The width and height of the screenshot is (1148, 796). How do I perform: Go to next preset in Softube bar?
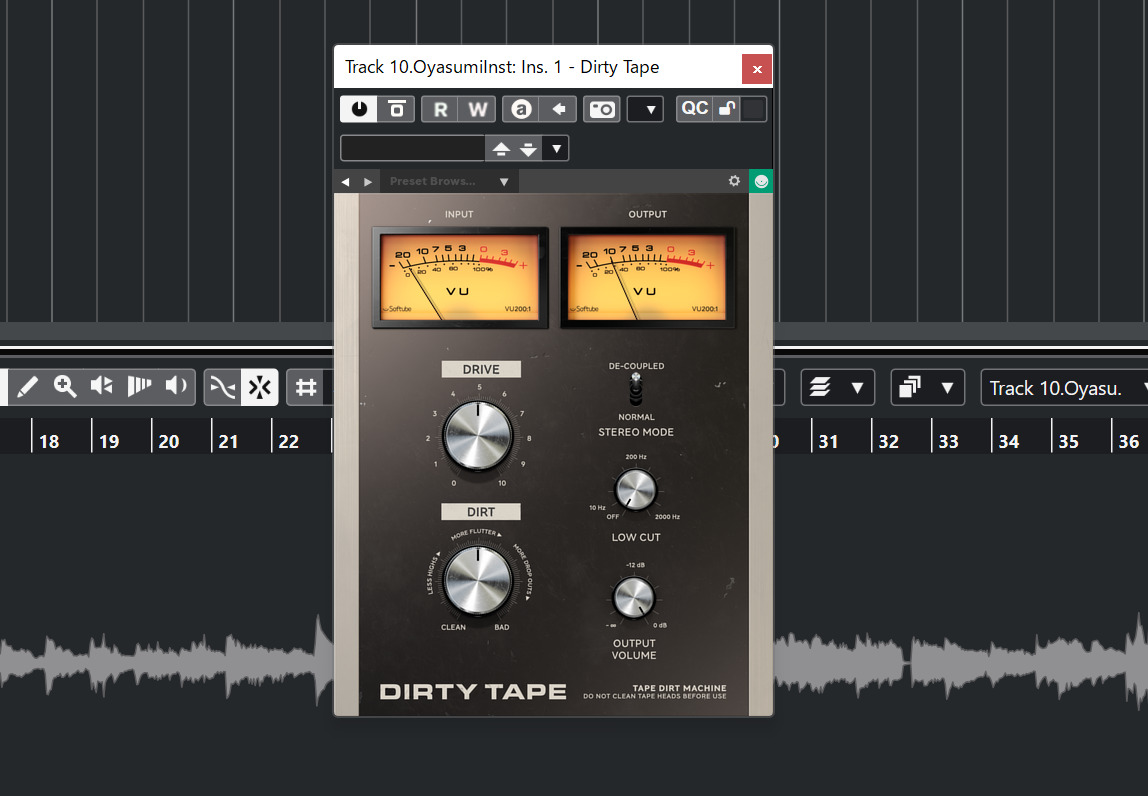click(368, 182)
